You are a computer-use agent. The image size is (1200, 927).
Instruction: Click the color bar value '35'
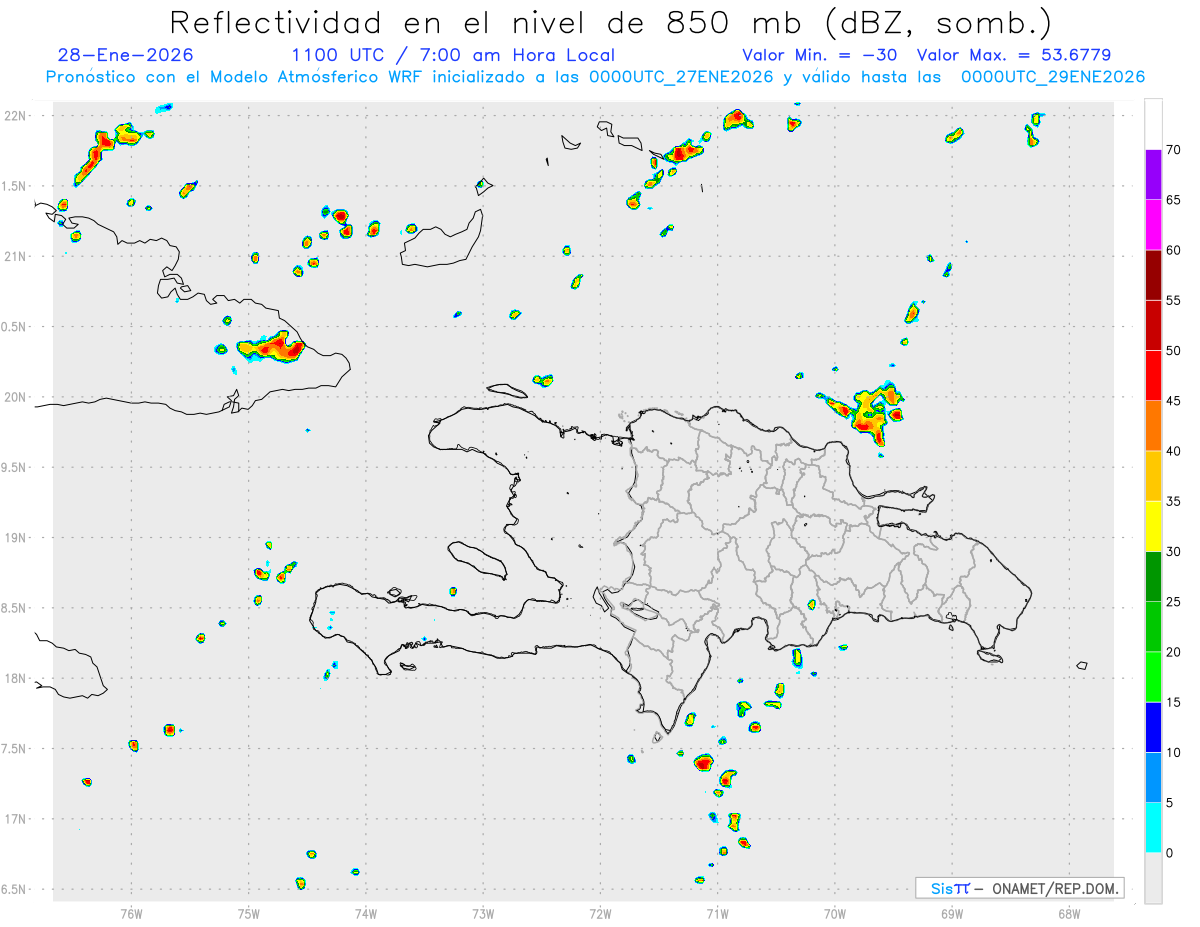(x=1173, y=501)
